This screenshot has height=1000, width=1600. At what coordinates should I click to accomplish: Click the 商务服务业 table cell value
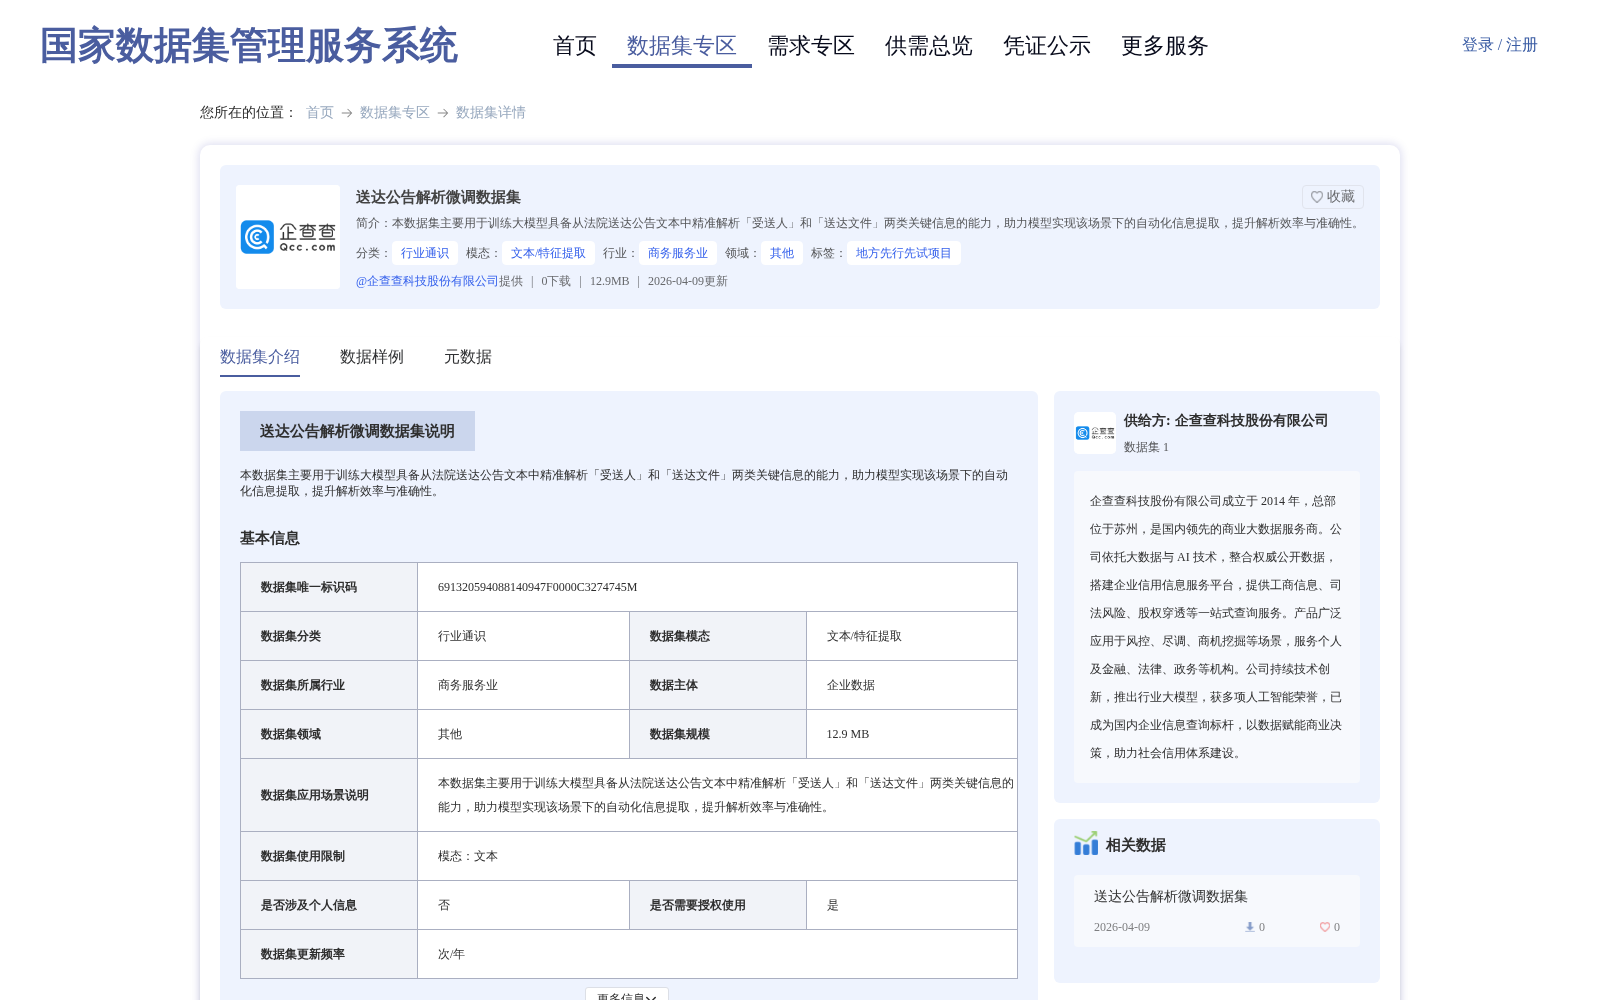[468, 685]
